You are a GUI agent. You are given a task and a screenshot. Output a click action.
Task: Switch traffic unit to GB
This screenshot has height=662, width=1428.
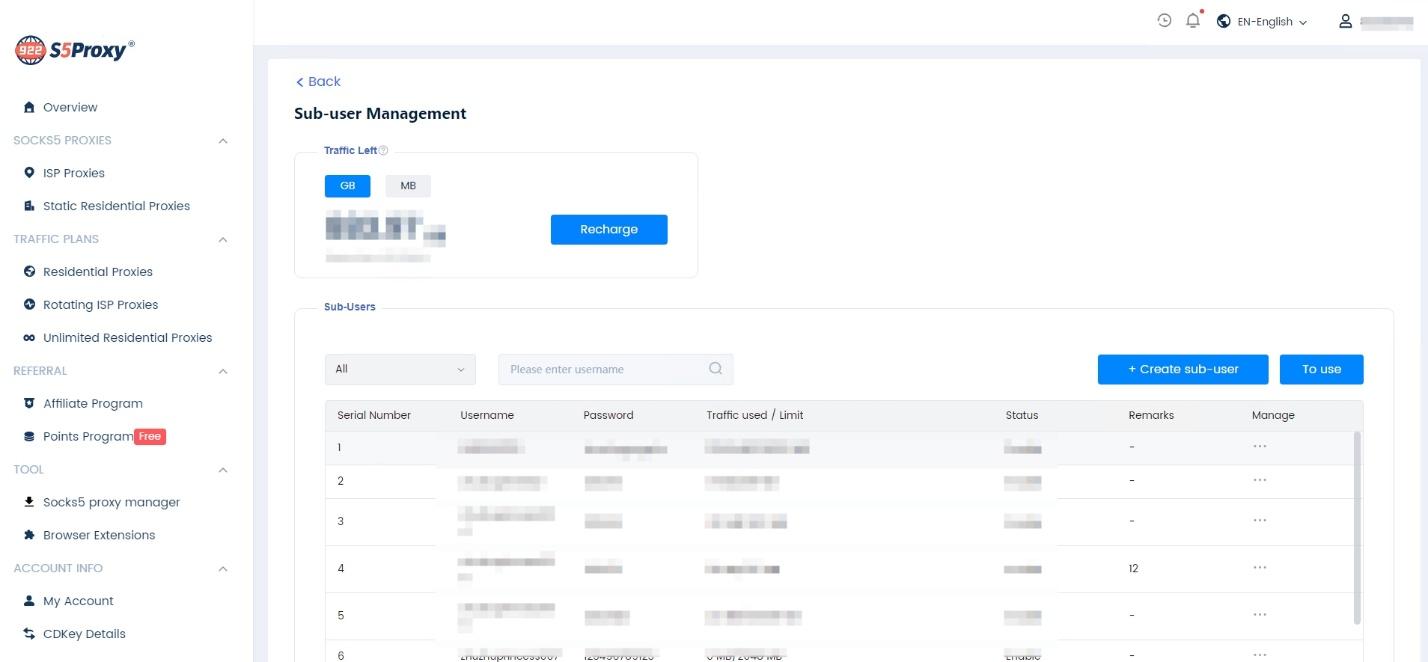tap(347, 186)
